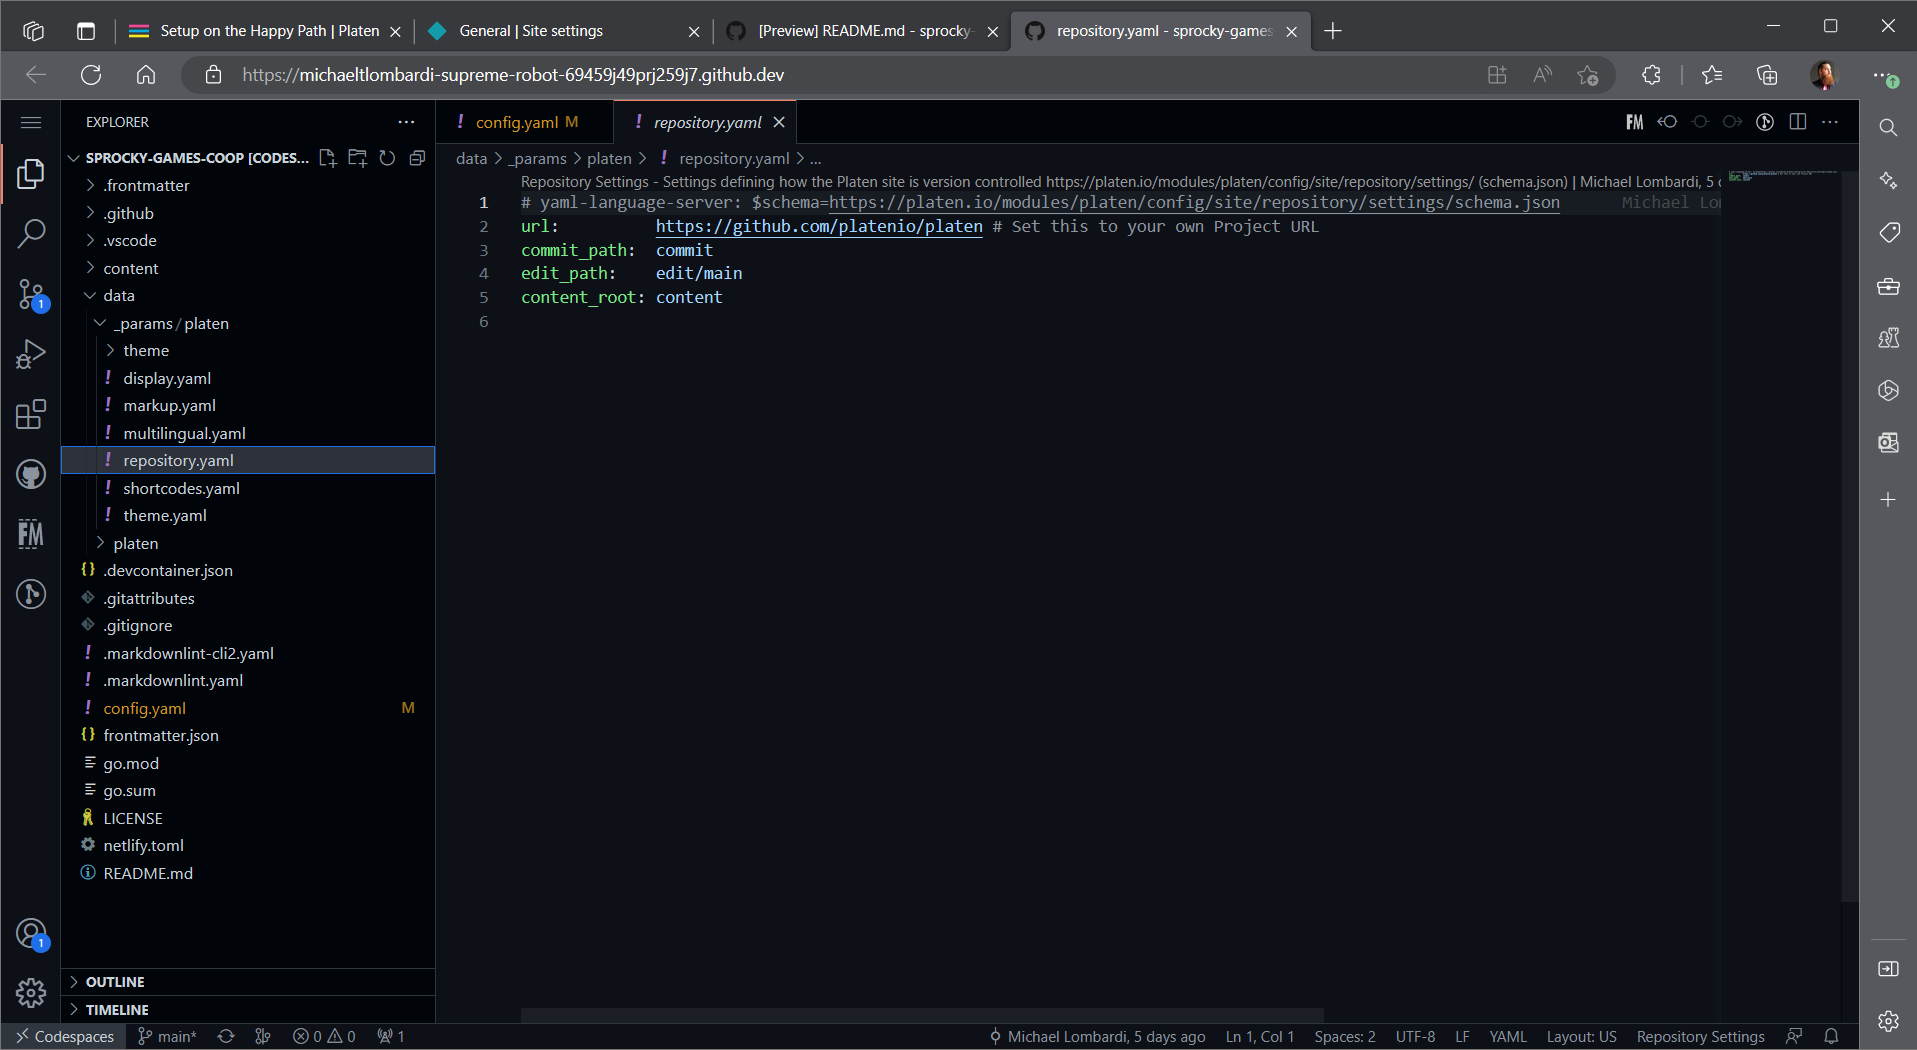This screenshot has height=1050, width=1917.
Task: Expand the theme folder
Action: point(146,351)
